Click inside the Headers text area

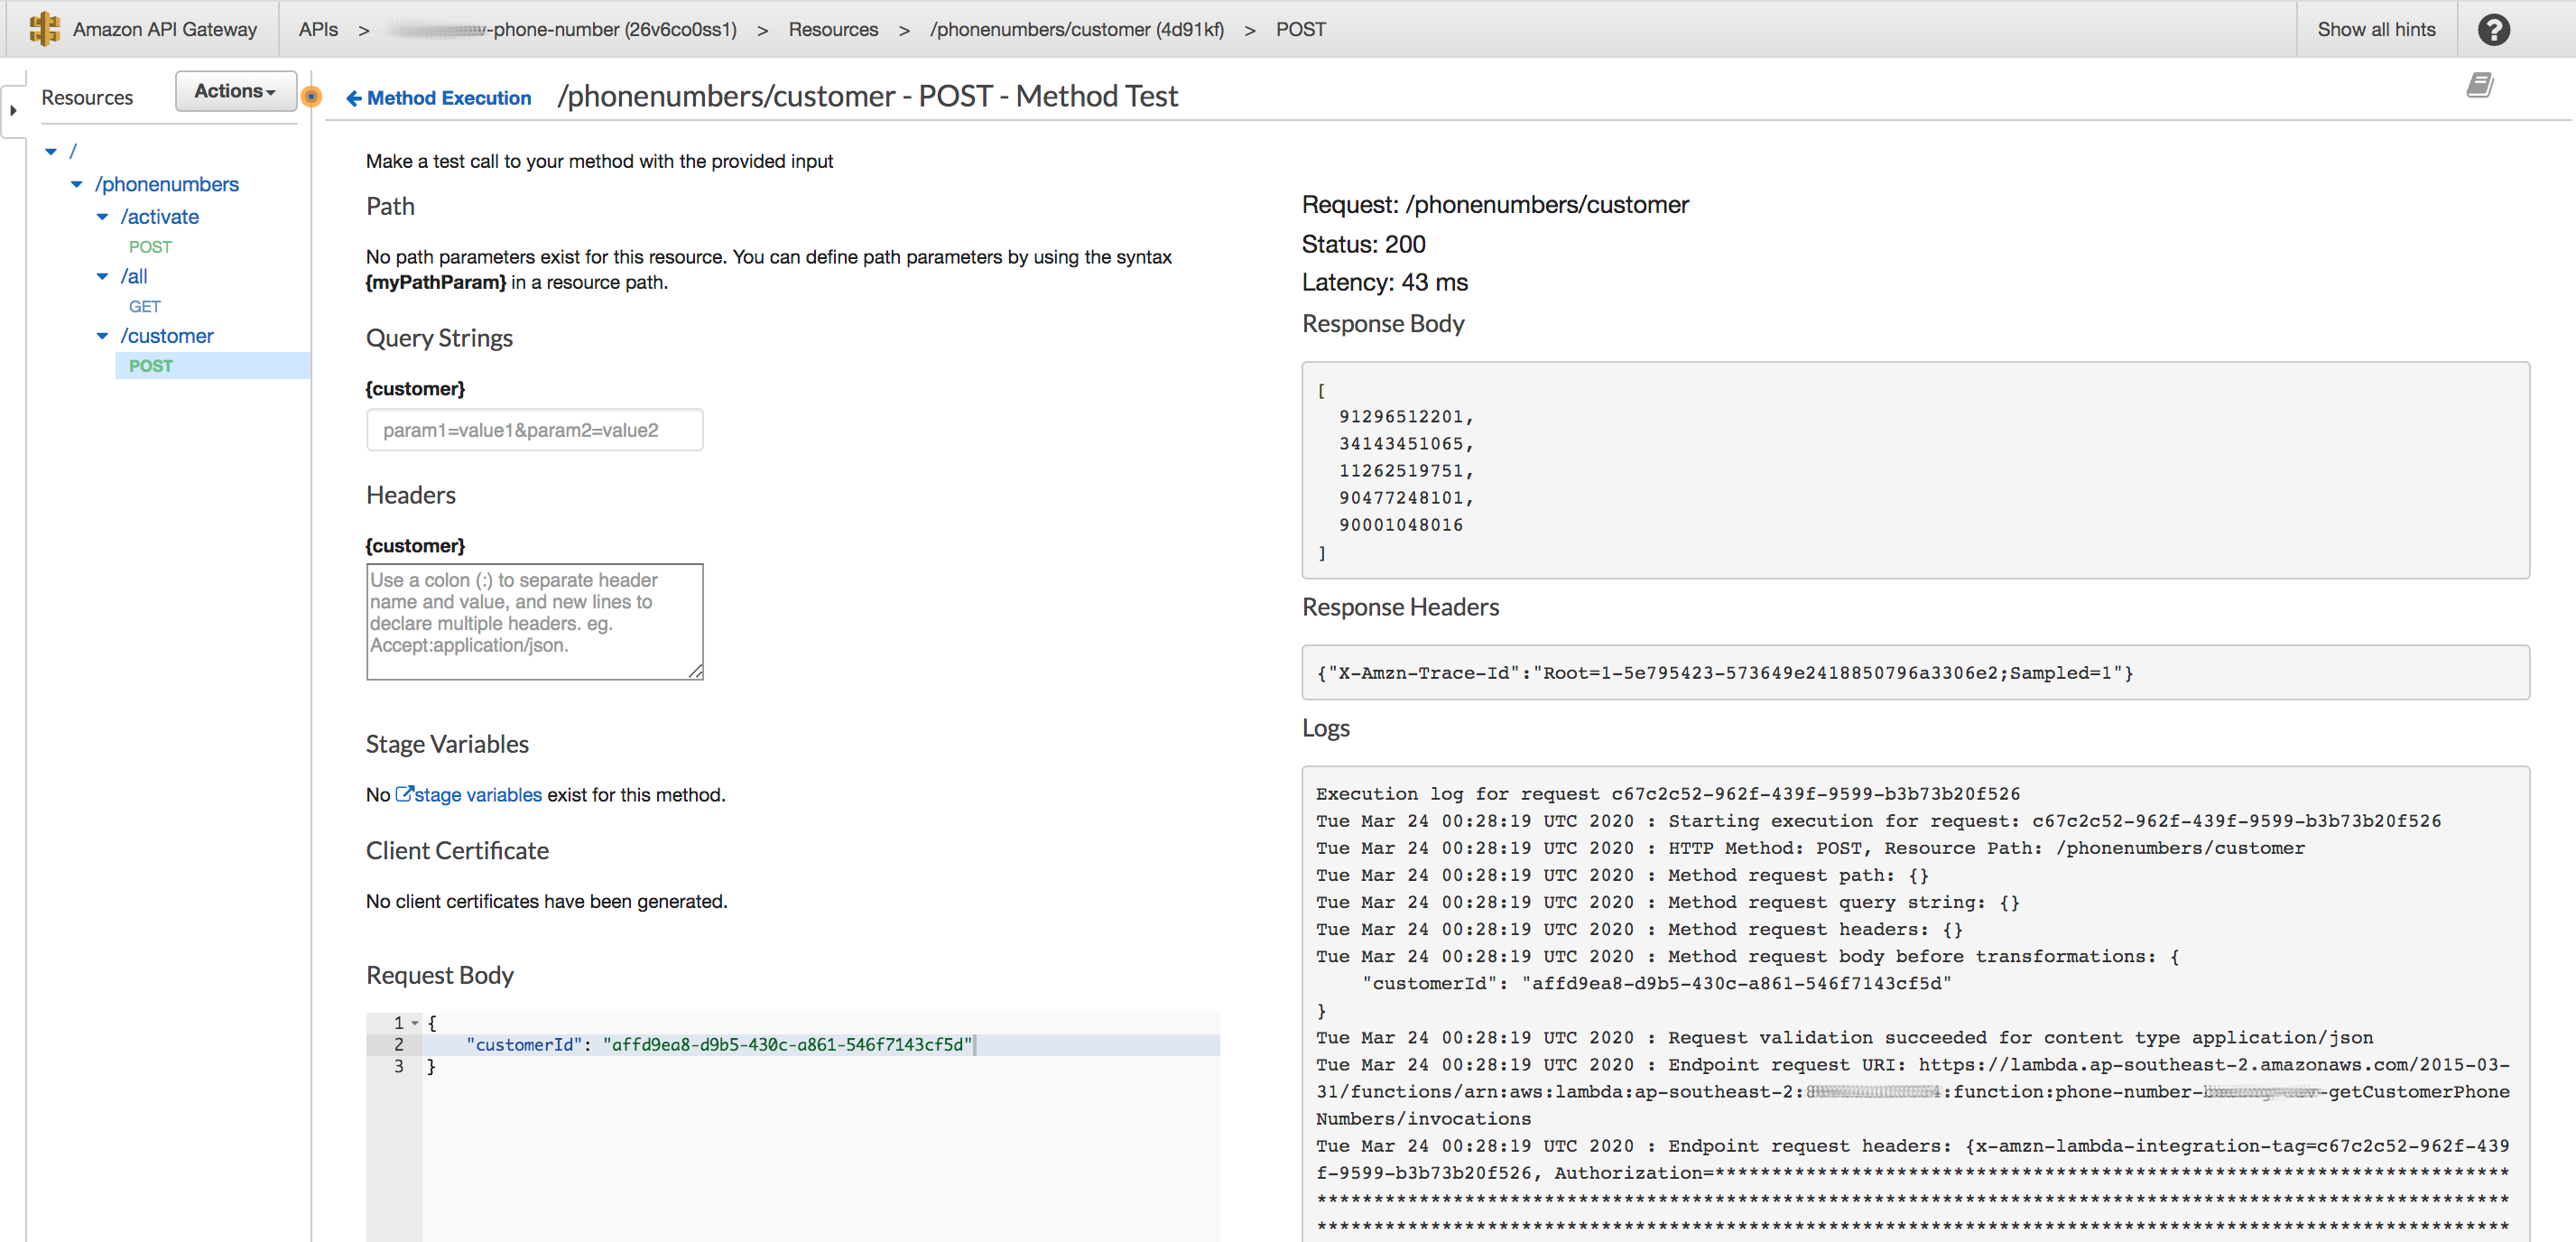click(x=534, y=622)
